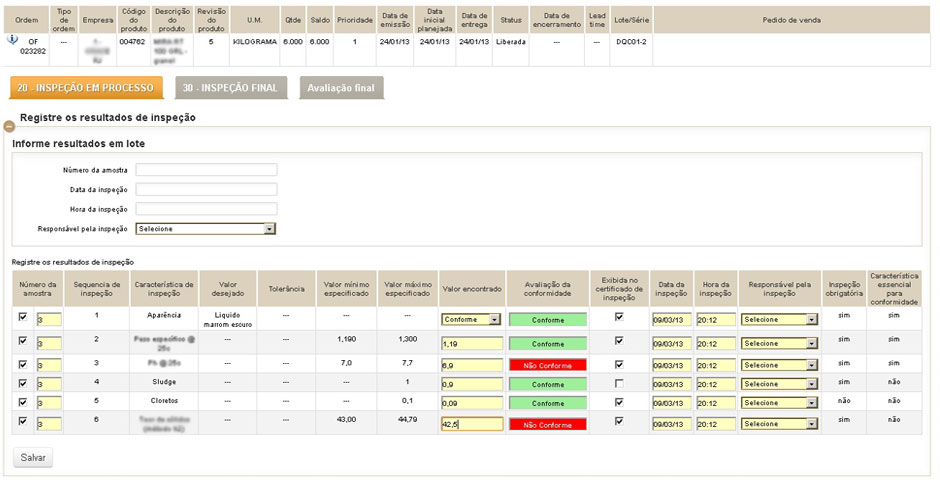Open Responsável dropdown in sequence 2 row
Screen dimensions: 940x480
[779, 343]
